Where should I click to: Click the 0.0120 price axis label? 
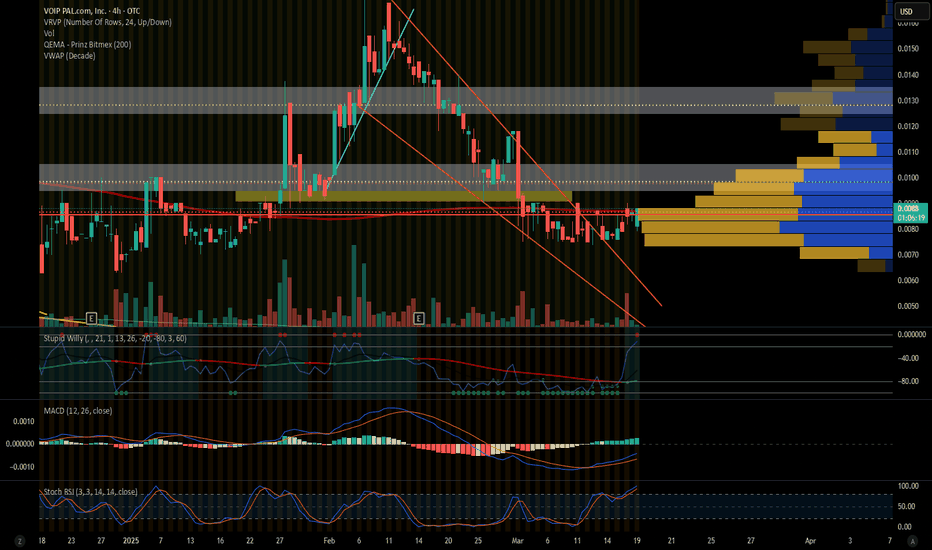908,126
